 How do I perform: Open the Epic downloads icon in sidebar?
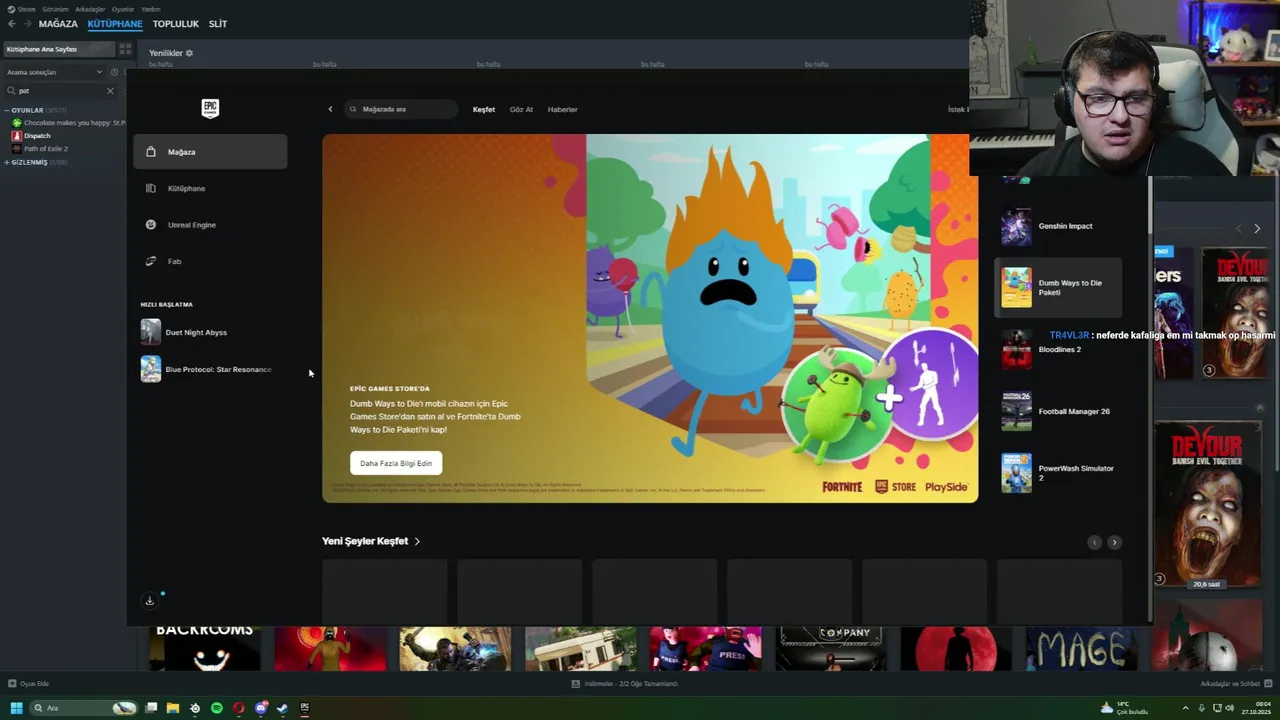click(x=150, y=600)
